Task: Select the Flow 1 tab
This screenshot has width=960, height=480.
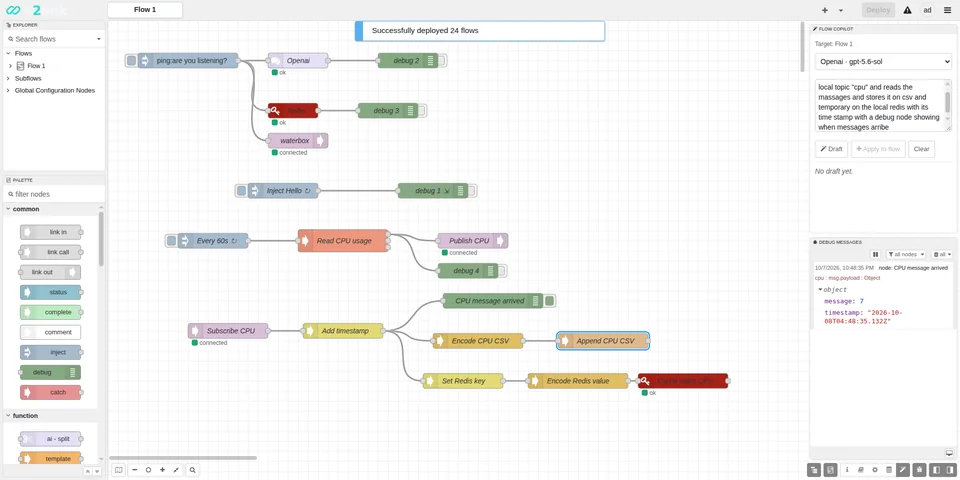Action: point(144,10)
